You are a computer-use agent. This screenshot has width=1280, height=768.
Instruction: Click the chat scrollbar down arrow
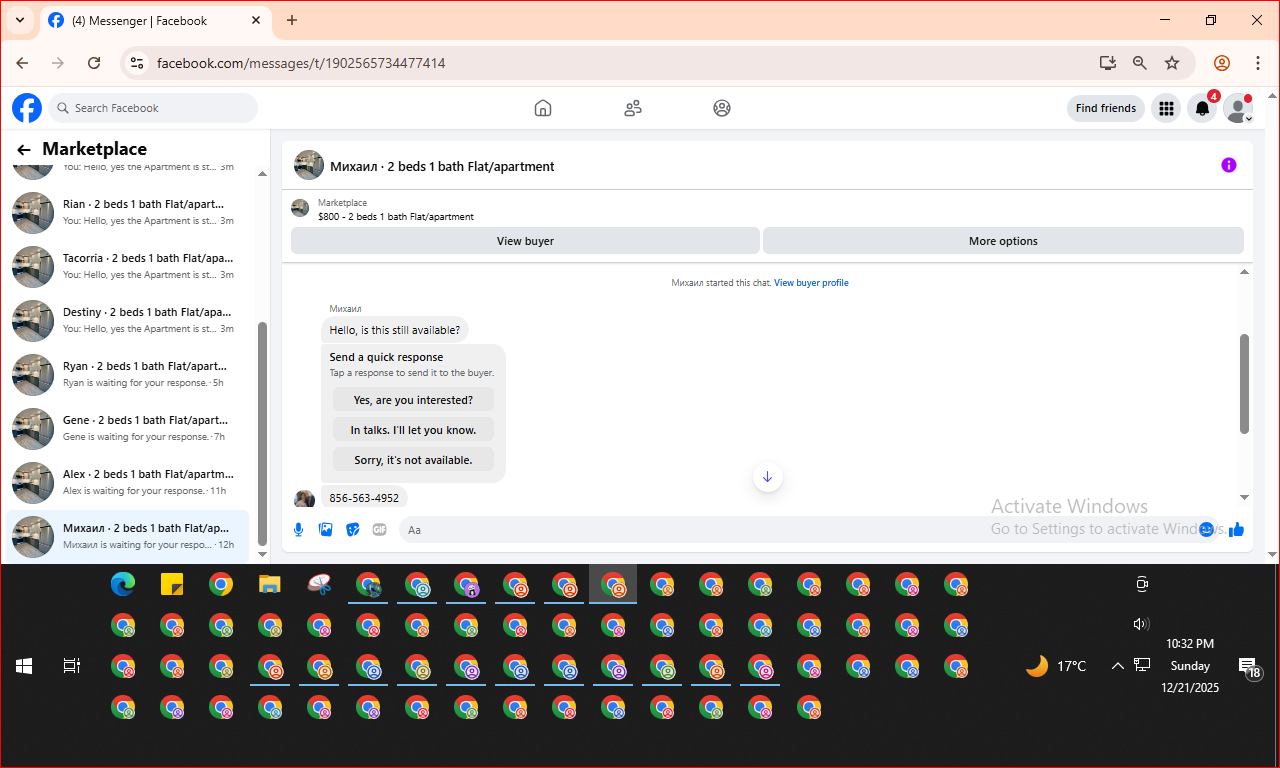(1245, 497)
